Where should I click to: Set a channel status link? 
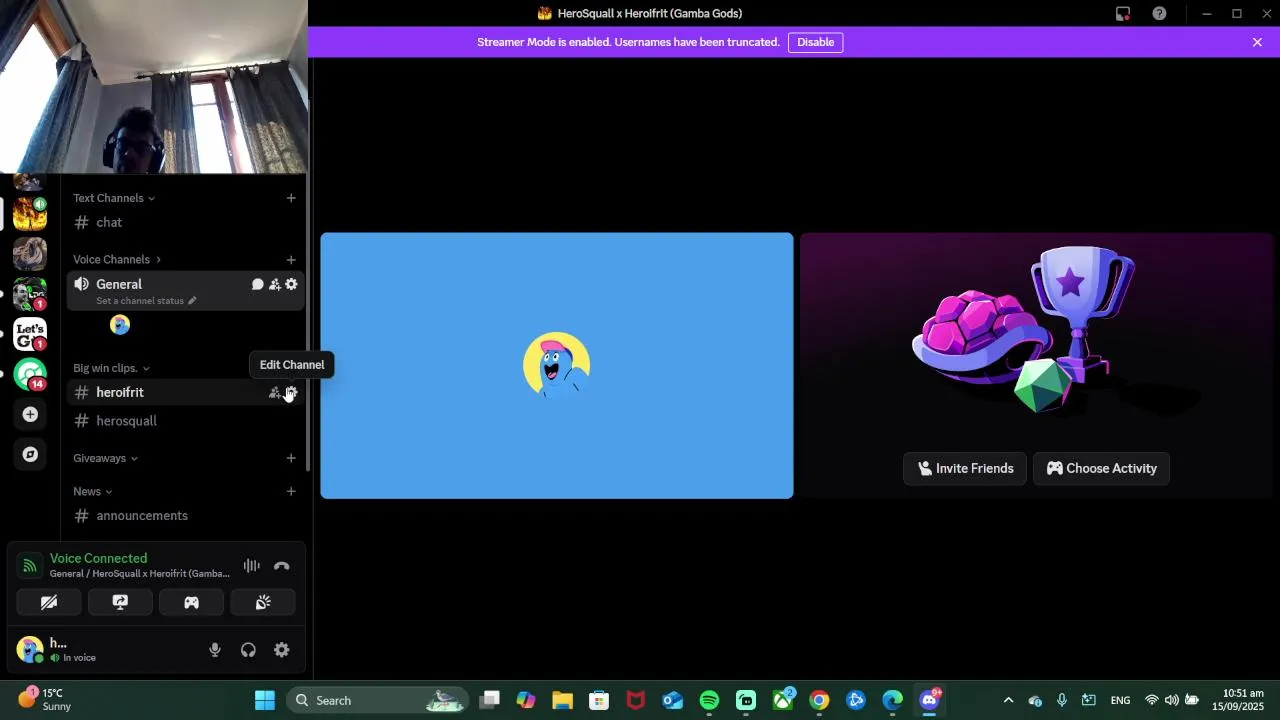point(140,301)
